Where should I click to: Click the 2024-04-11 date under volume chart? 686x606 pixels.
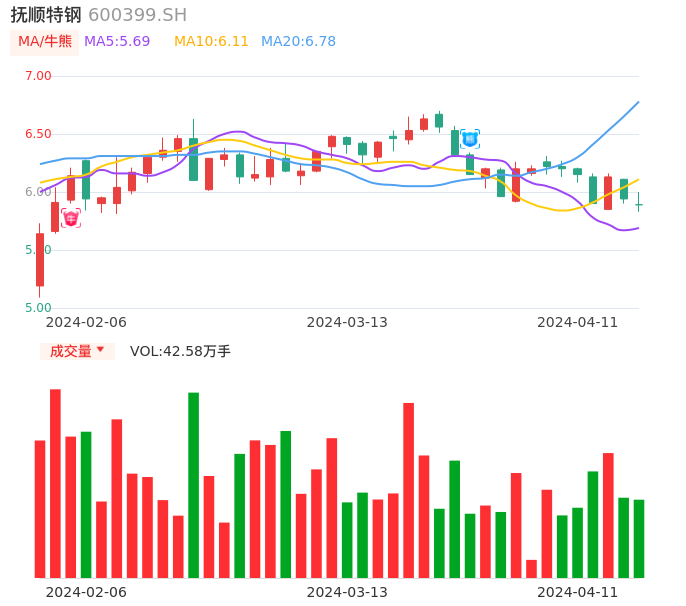pos(578,592)
